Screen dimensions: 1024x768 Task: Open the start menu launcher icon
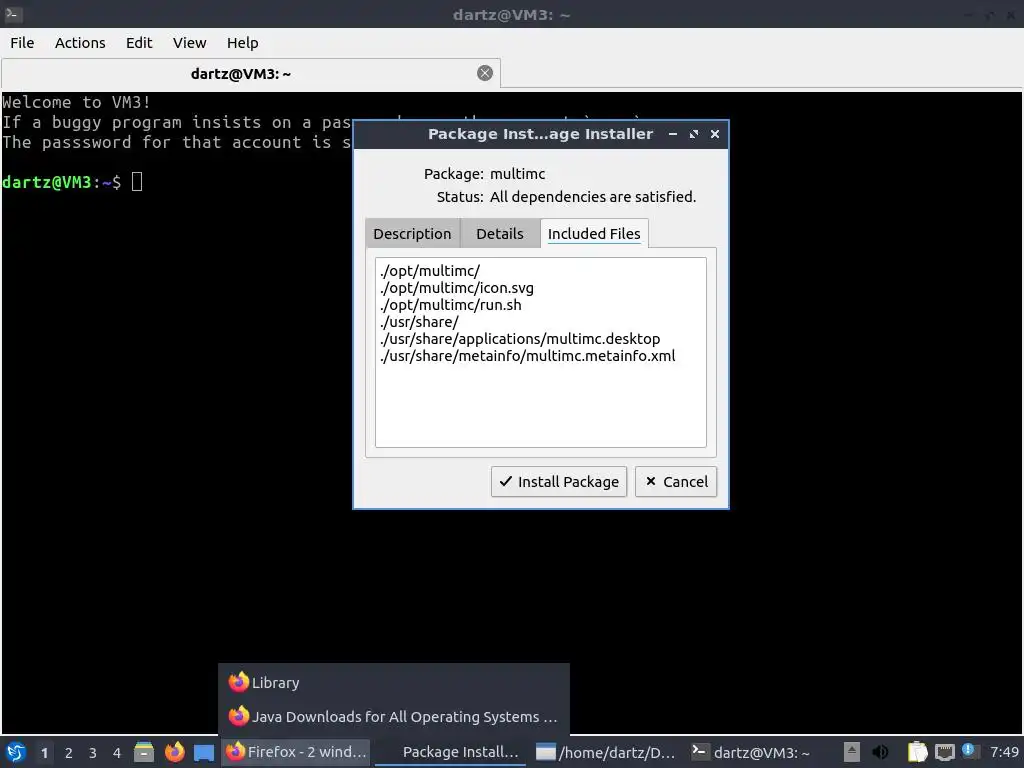pos(16,752)
